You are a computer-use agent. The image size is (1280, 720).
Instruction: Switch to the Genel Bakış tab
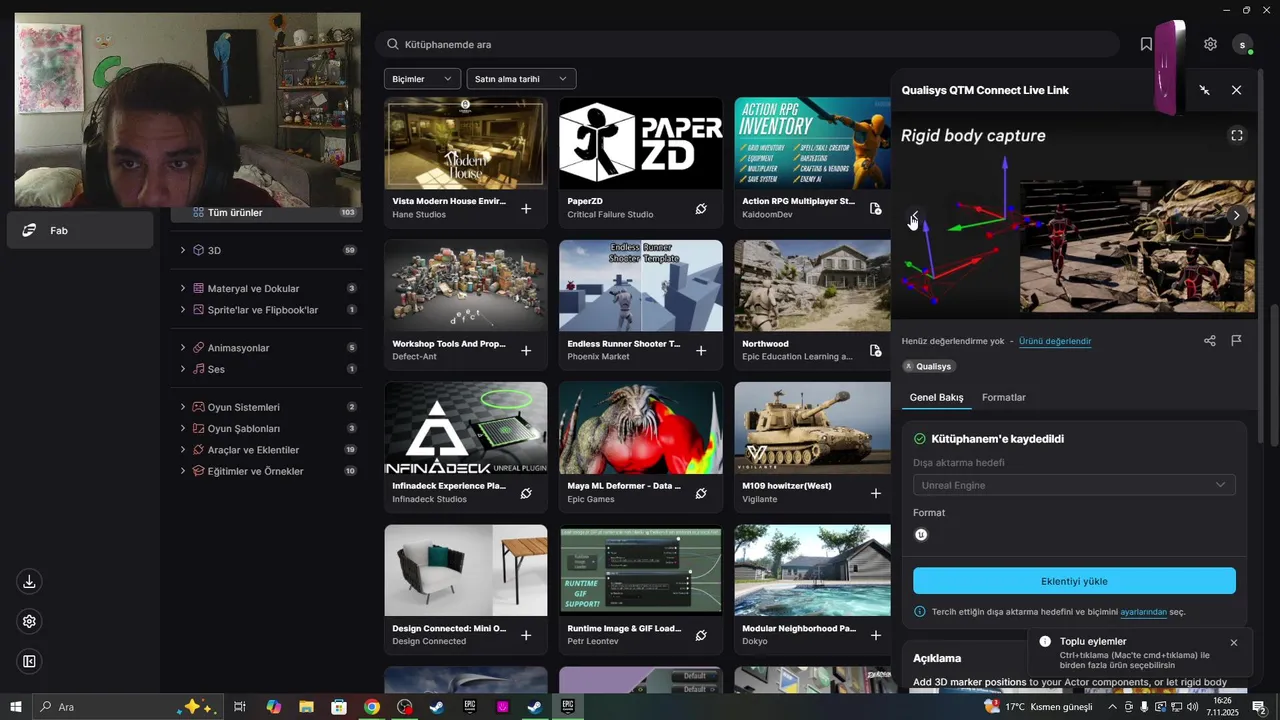[936, 397]
